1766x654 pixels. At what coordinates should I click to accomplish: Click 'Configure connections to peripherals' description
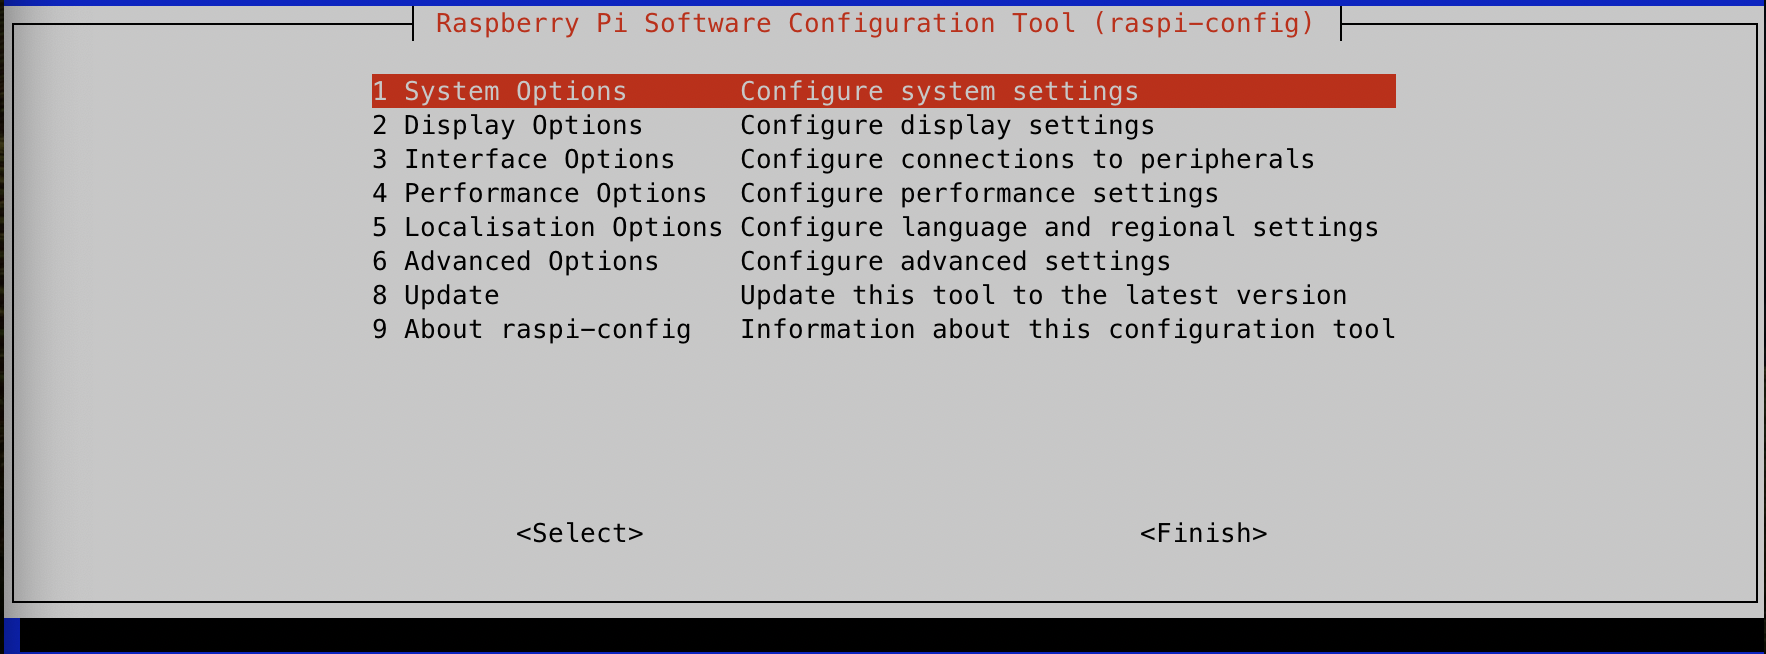1027,159
